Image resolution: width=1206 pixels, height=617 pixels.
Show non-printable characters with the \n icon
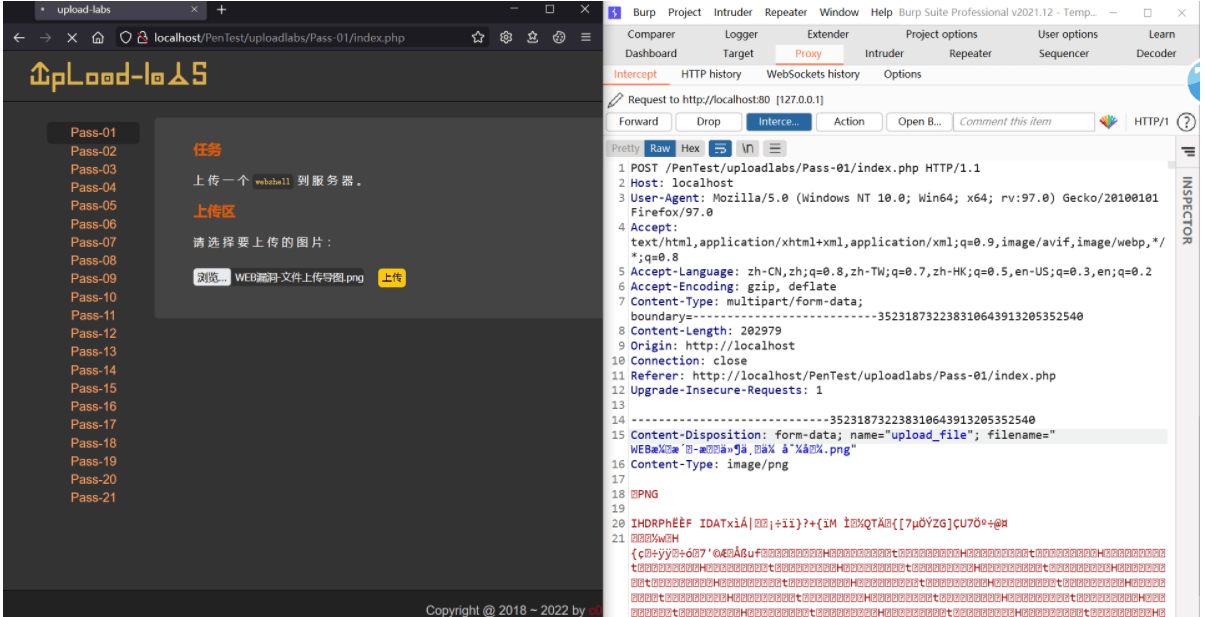[x=747, y=148]
